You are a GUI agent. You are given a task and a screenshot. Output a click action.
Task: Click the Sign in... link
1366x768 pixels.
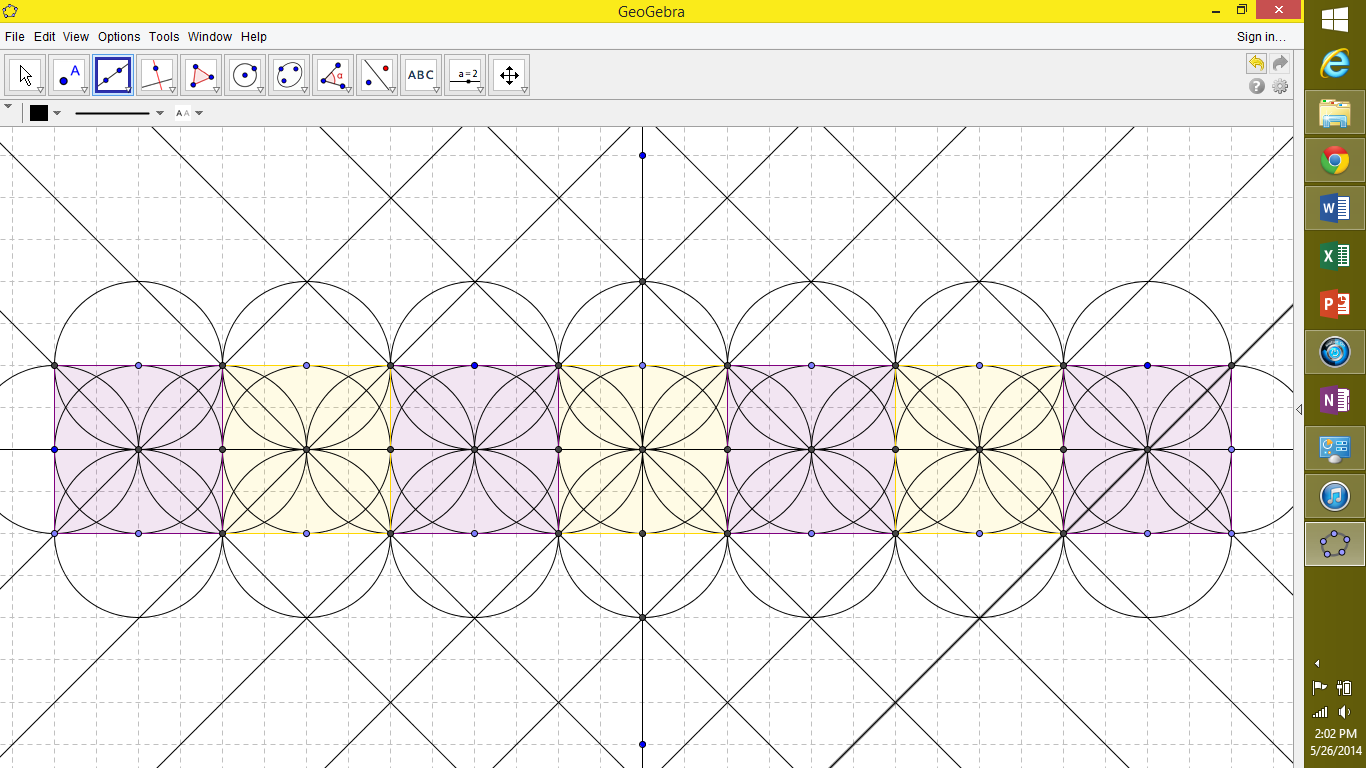[x=1261, y=37]
